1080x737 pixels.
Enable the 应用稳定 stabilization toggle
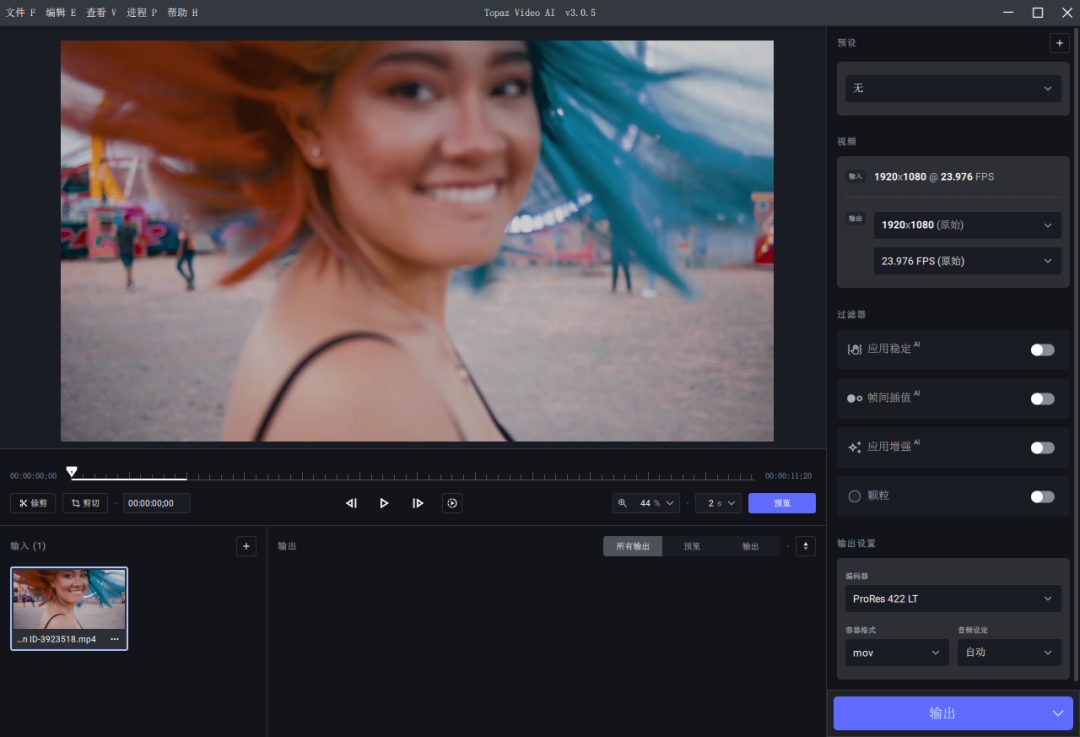pyautogui.click(x=1042, y=350)
